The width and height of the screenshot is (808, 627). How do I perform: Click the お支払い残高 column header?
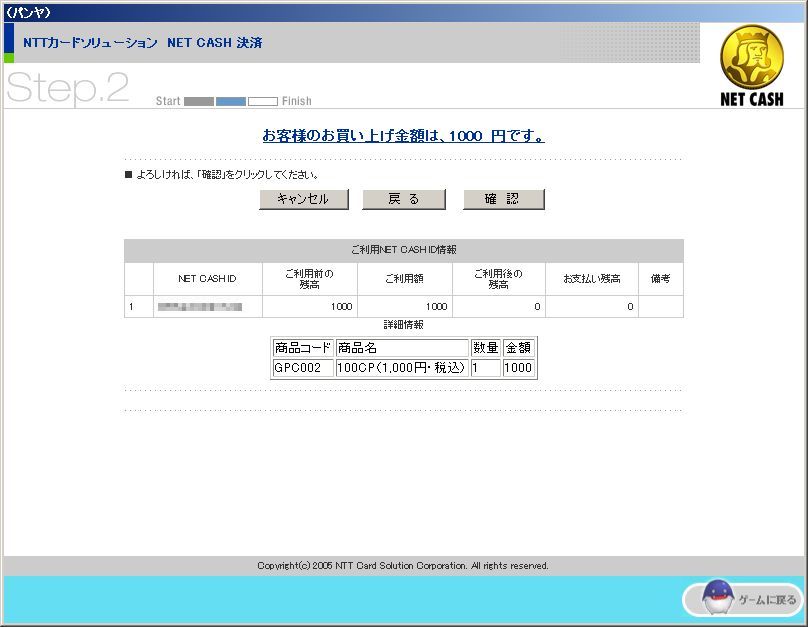[x=592, y=279]
